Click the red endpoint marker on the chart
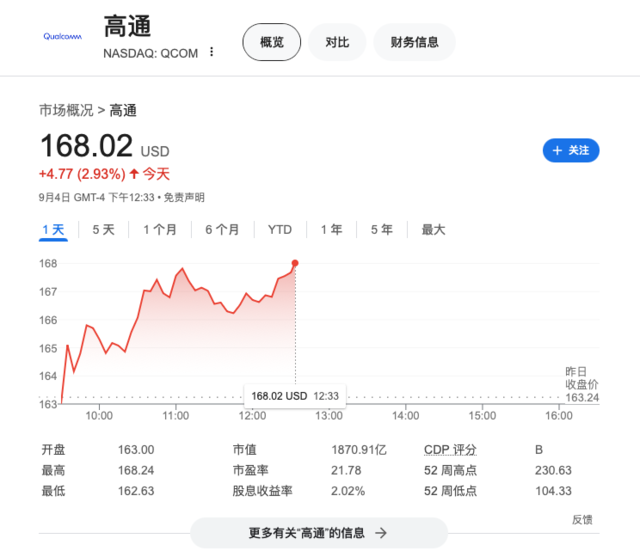This screenshot has height=557, width=640. [x=295, y=263]
